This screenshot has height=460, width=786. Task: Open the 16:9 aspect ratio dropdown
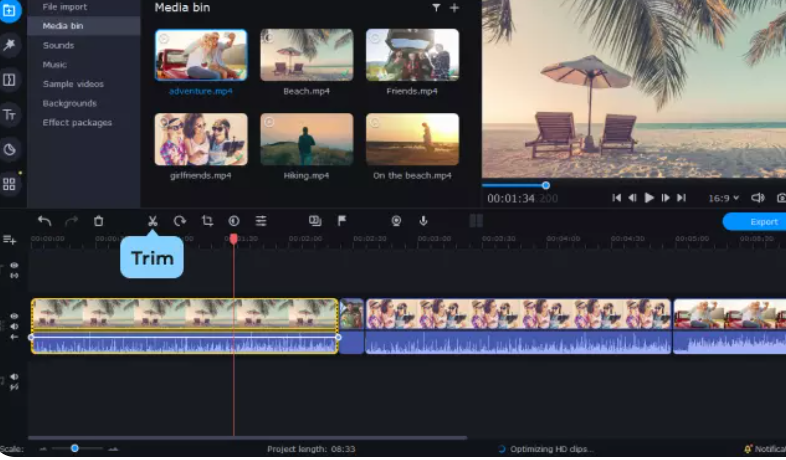[724, 198]
